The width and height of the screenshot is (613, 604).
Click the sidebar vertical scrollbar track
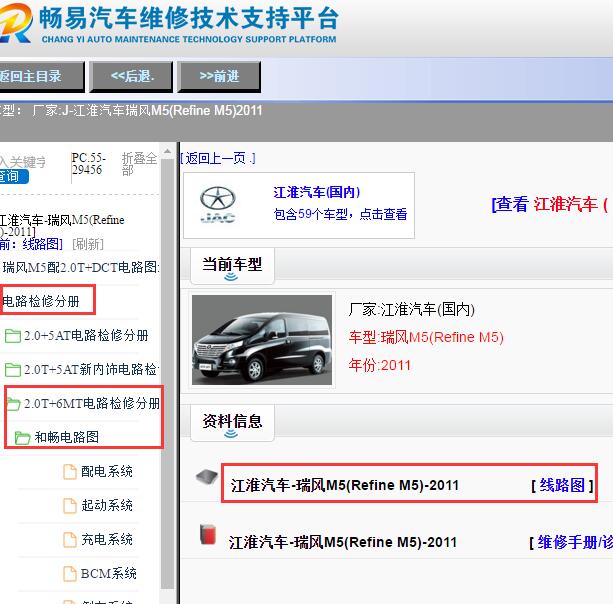[167, 375]
